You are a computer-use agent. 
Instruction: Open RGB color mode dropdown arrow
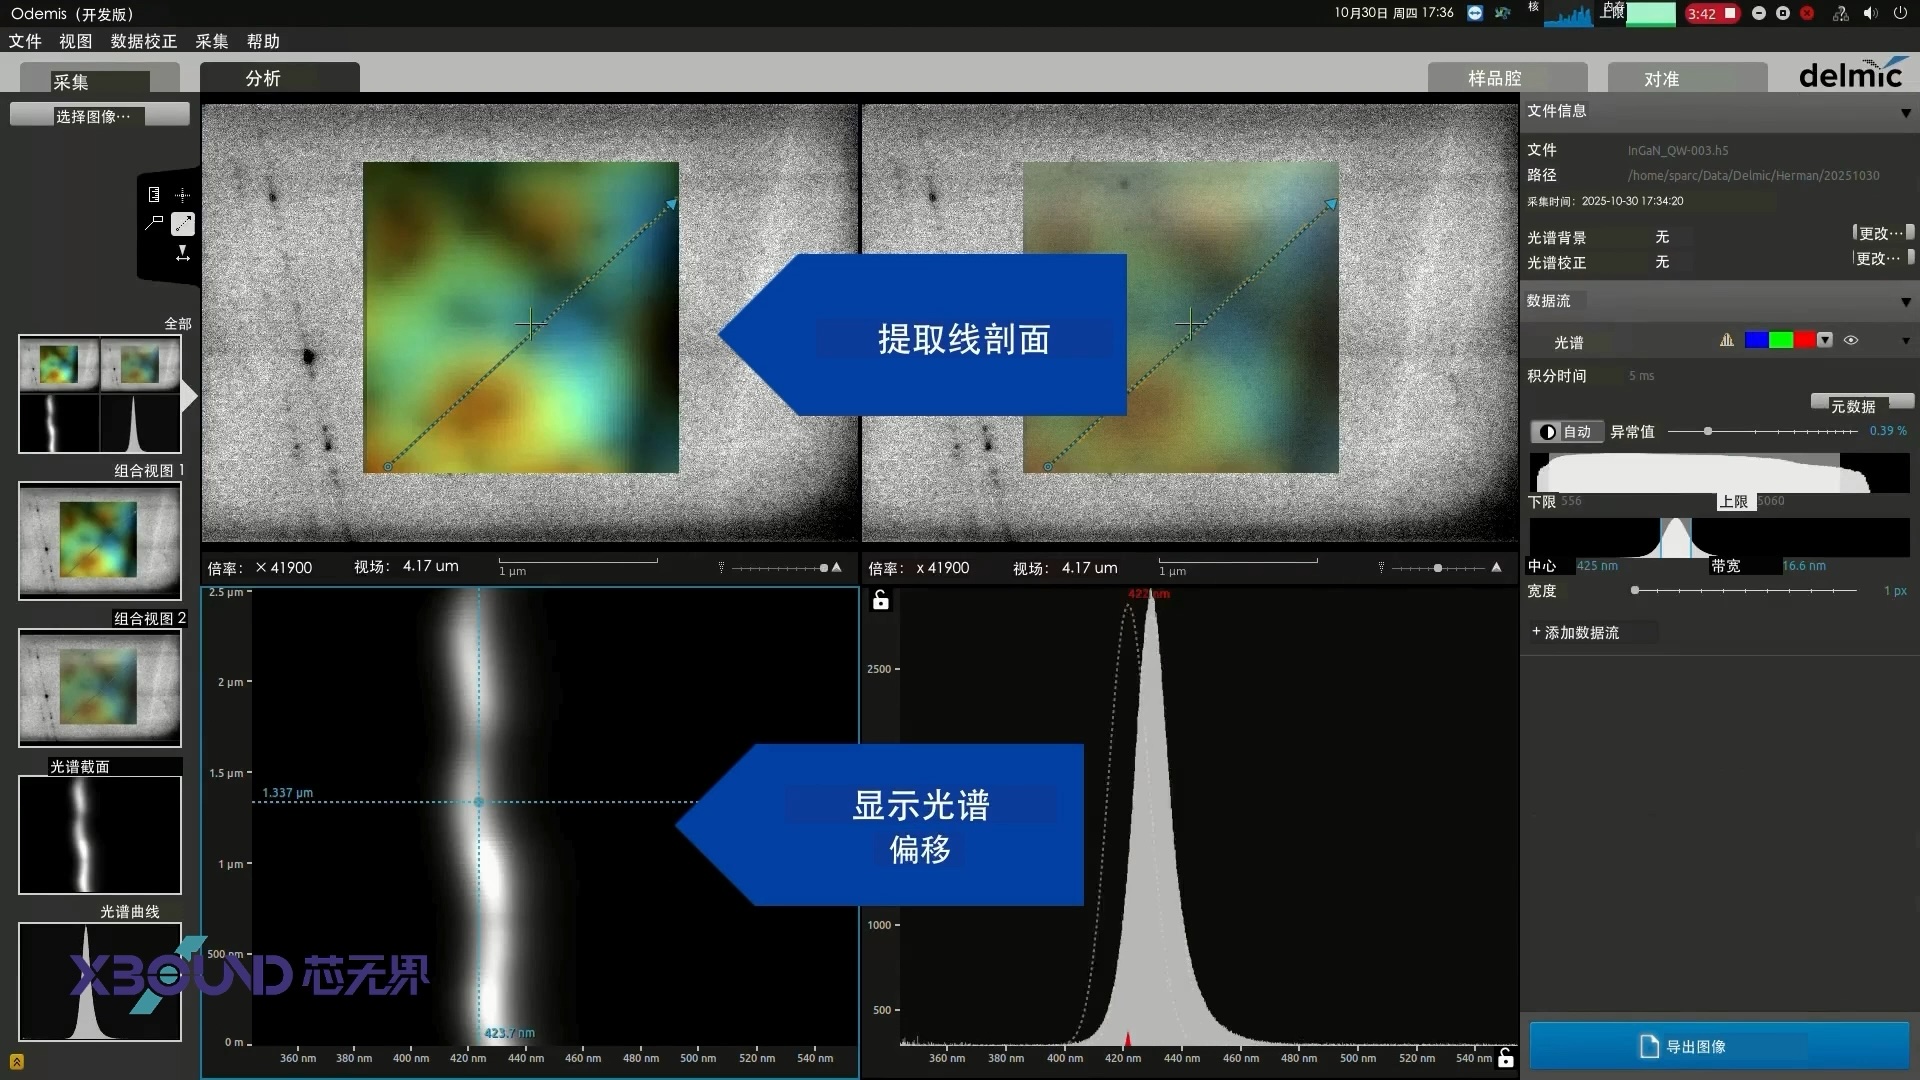coord(1825,340)
